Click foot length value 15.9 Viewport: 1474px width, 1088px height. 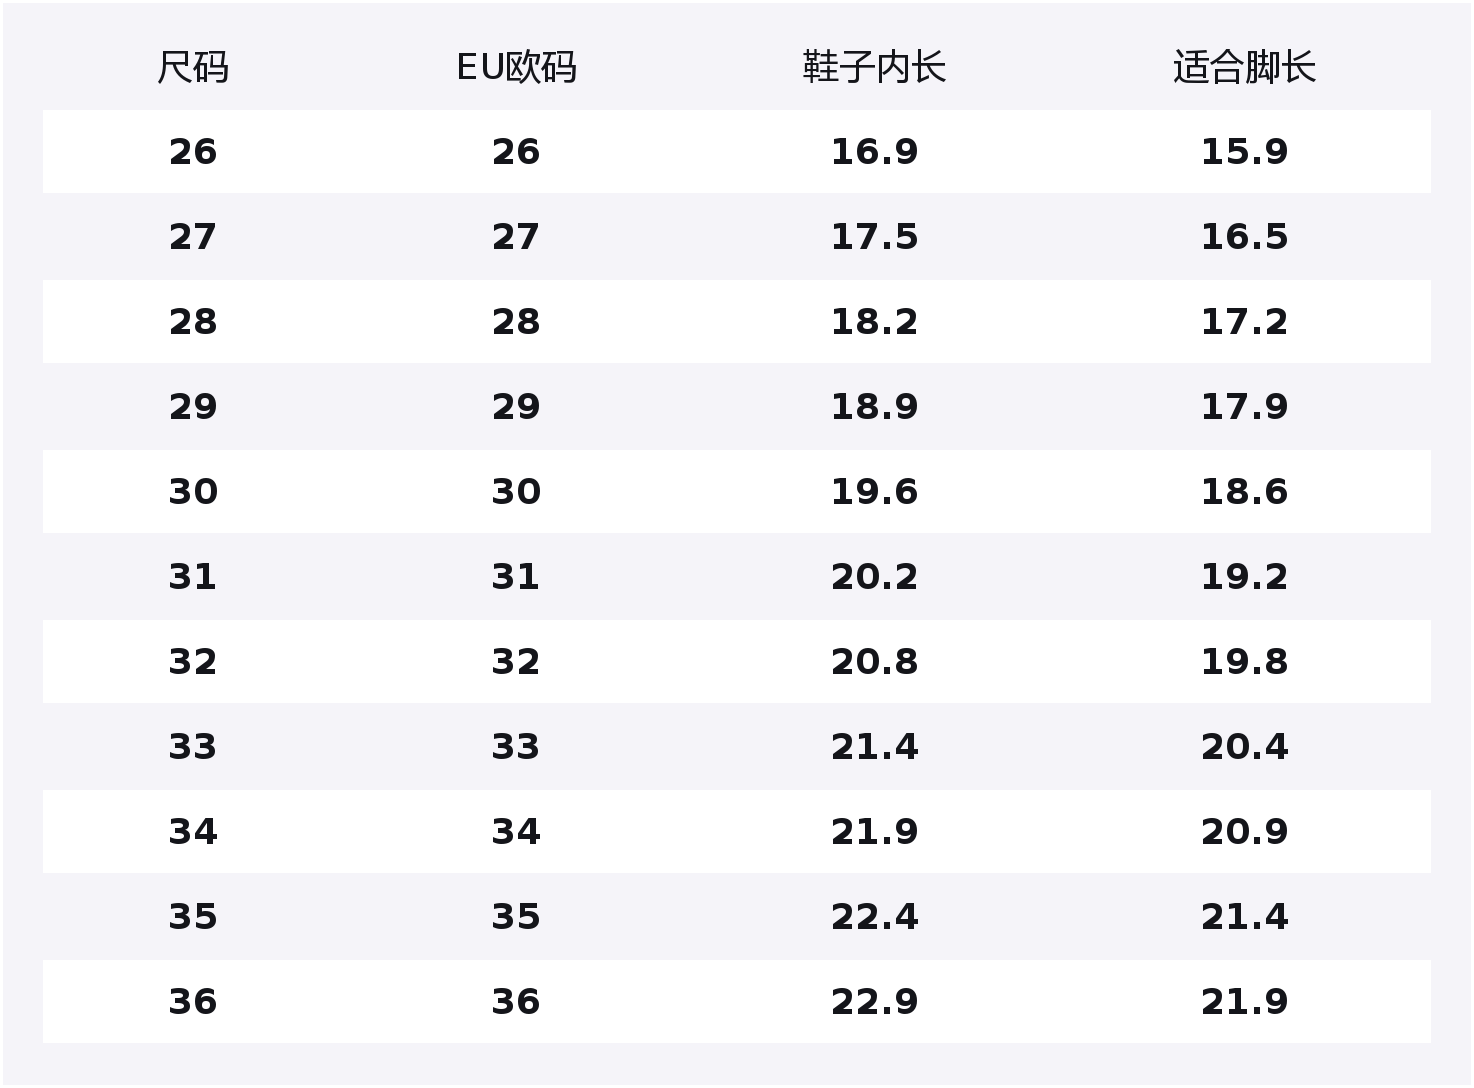1244,152
